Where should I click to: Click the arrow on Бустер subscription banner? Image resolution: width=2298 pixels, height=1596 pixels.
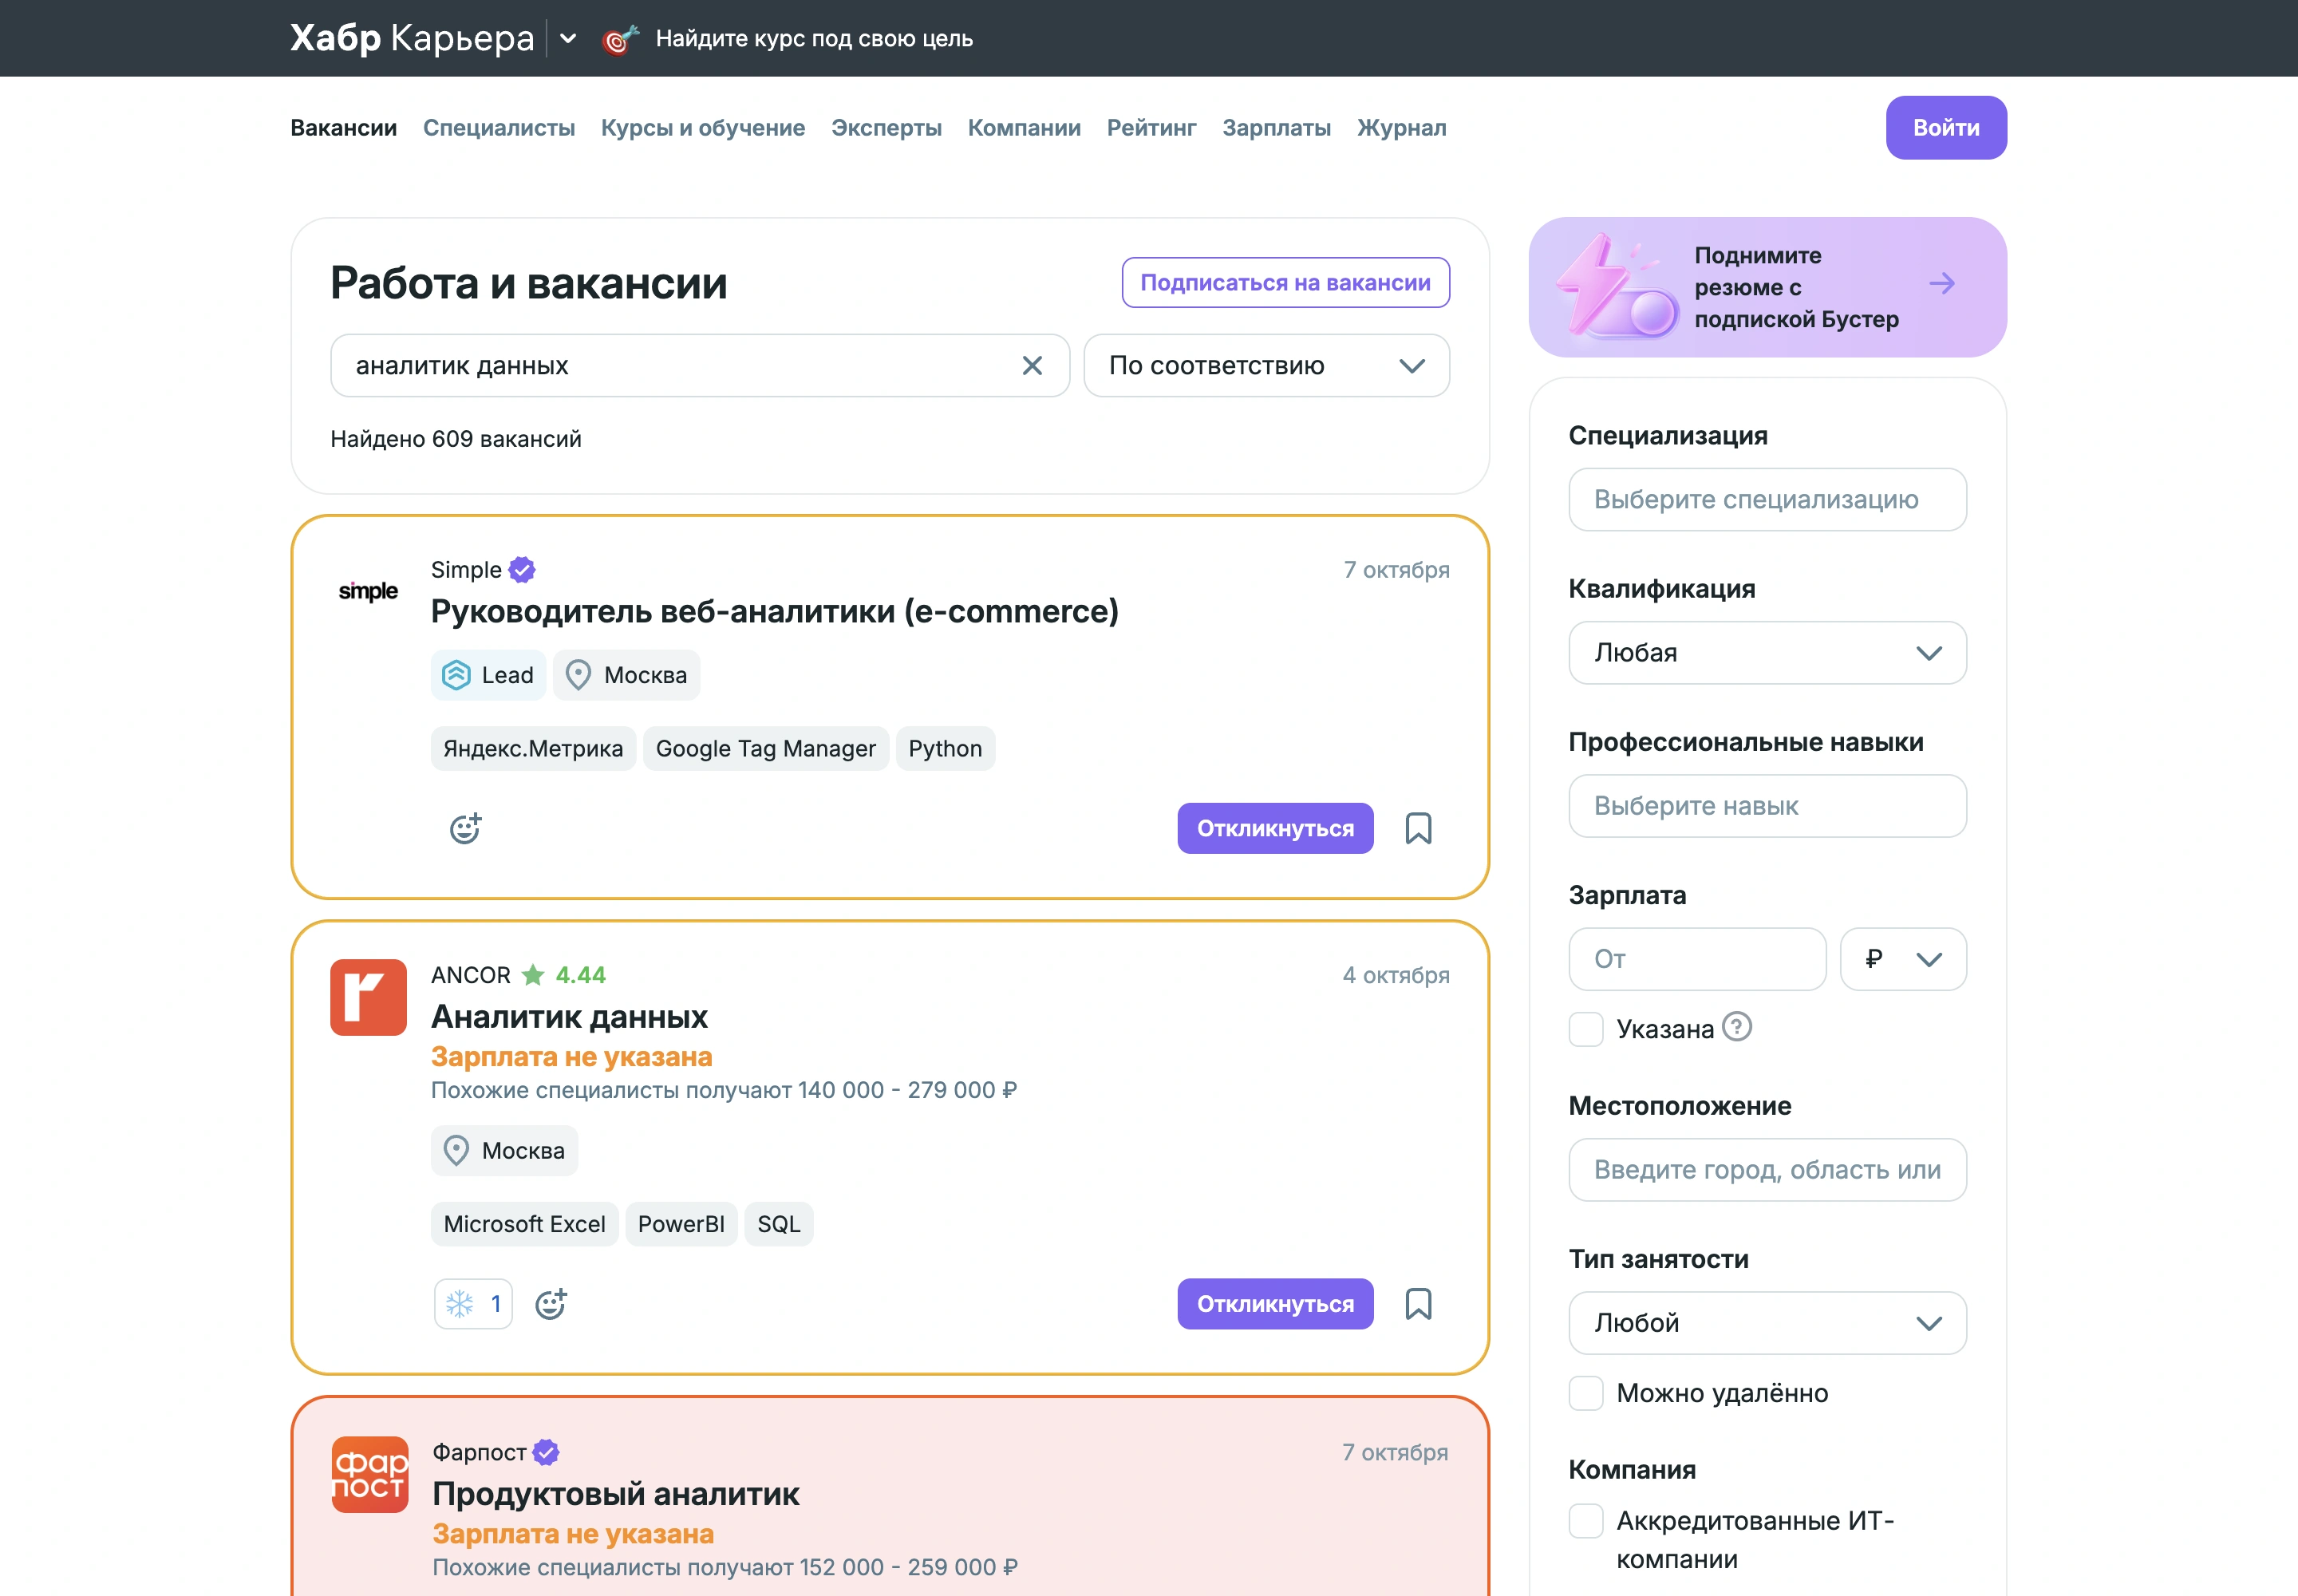click(x=1942, y=284)
